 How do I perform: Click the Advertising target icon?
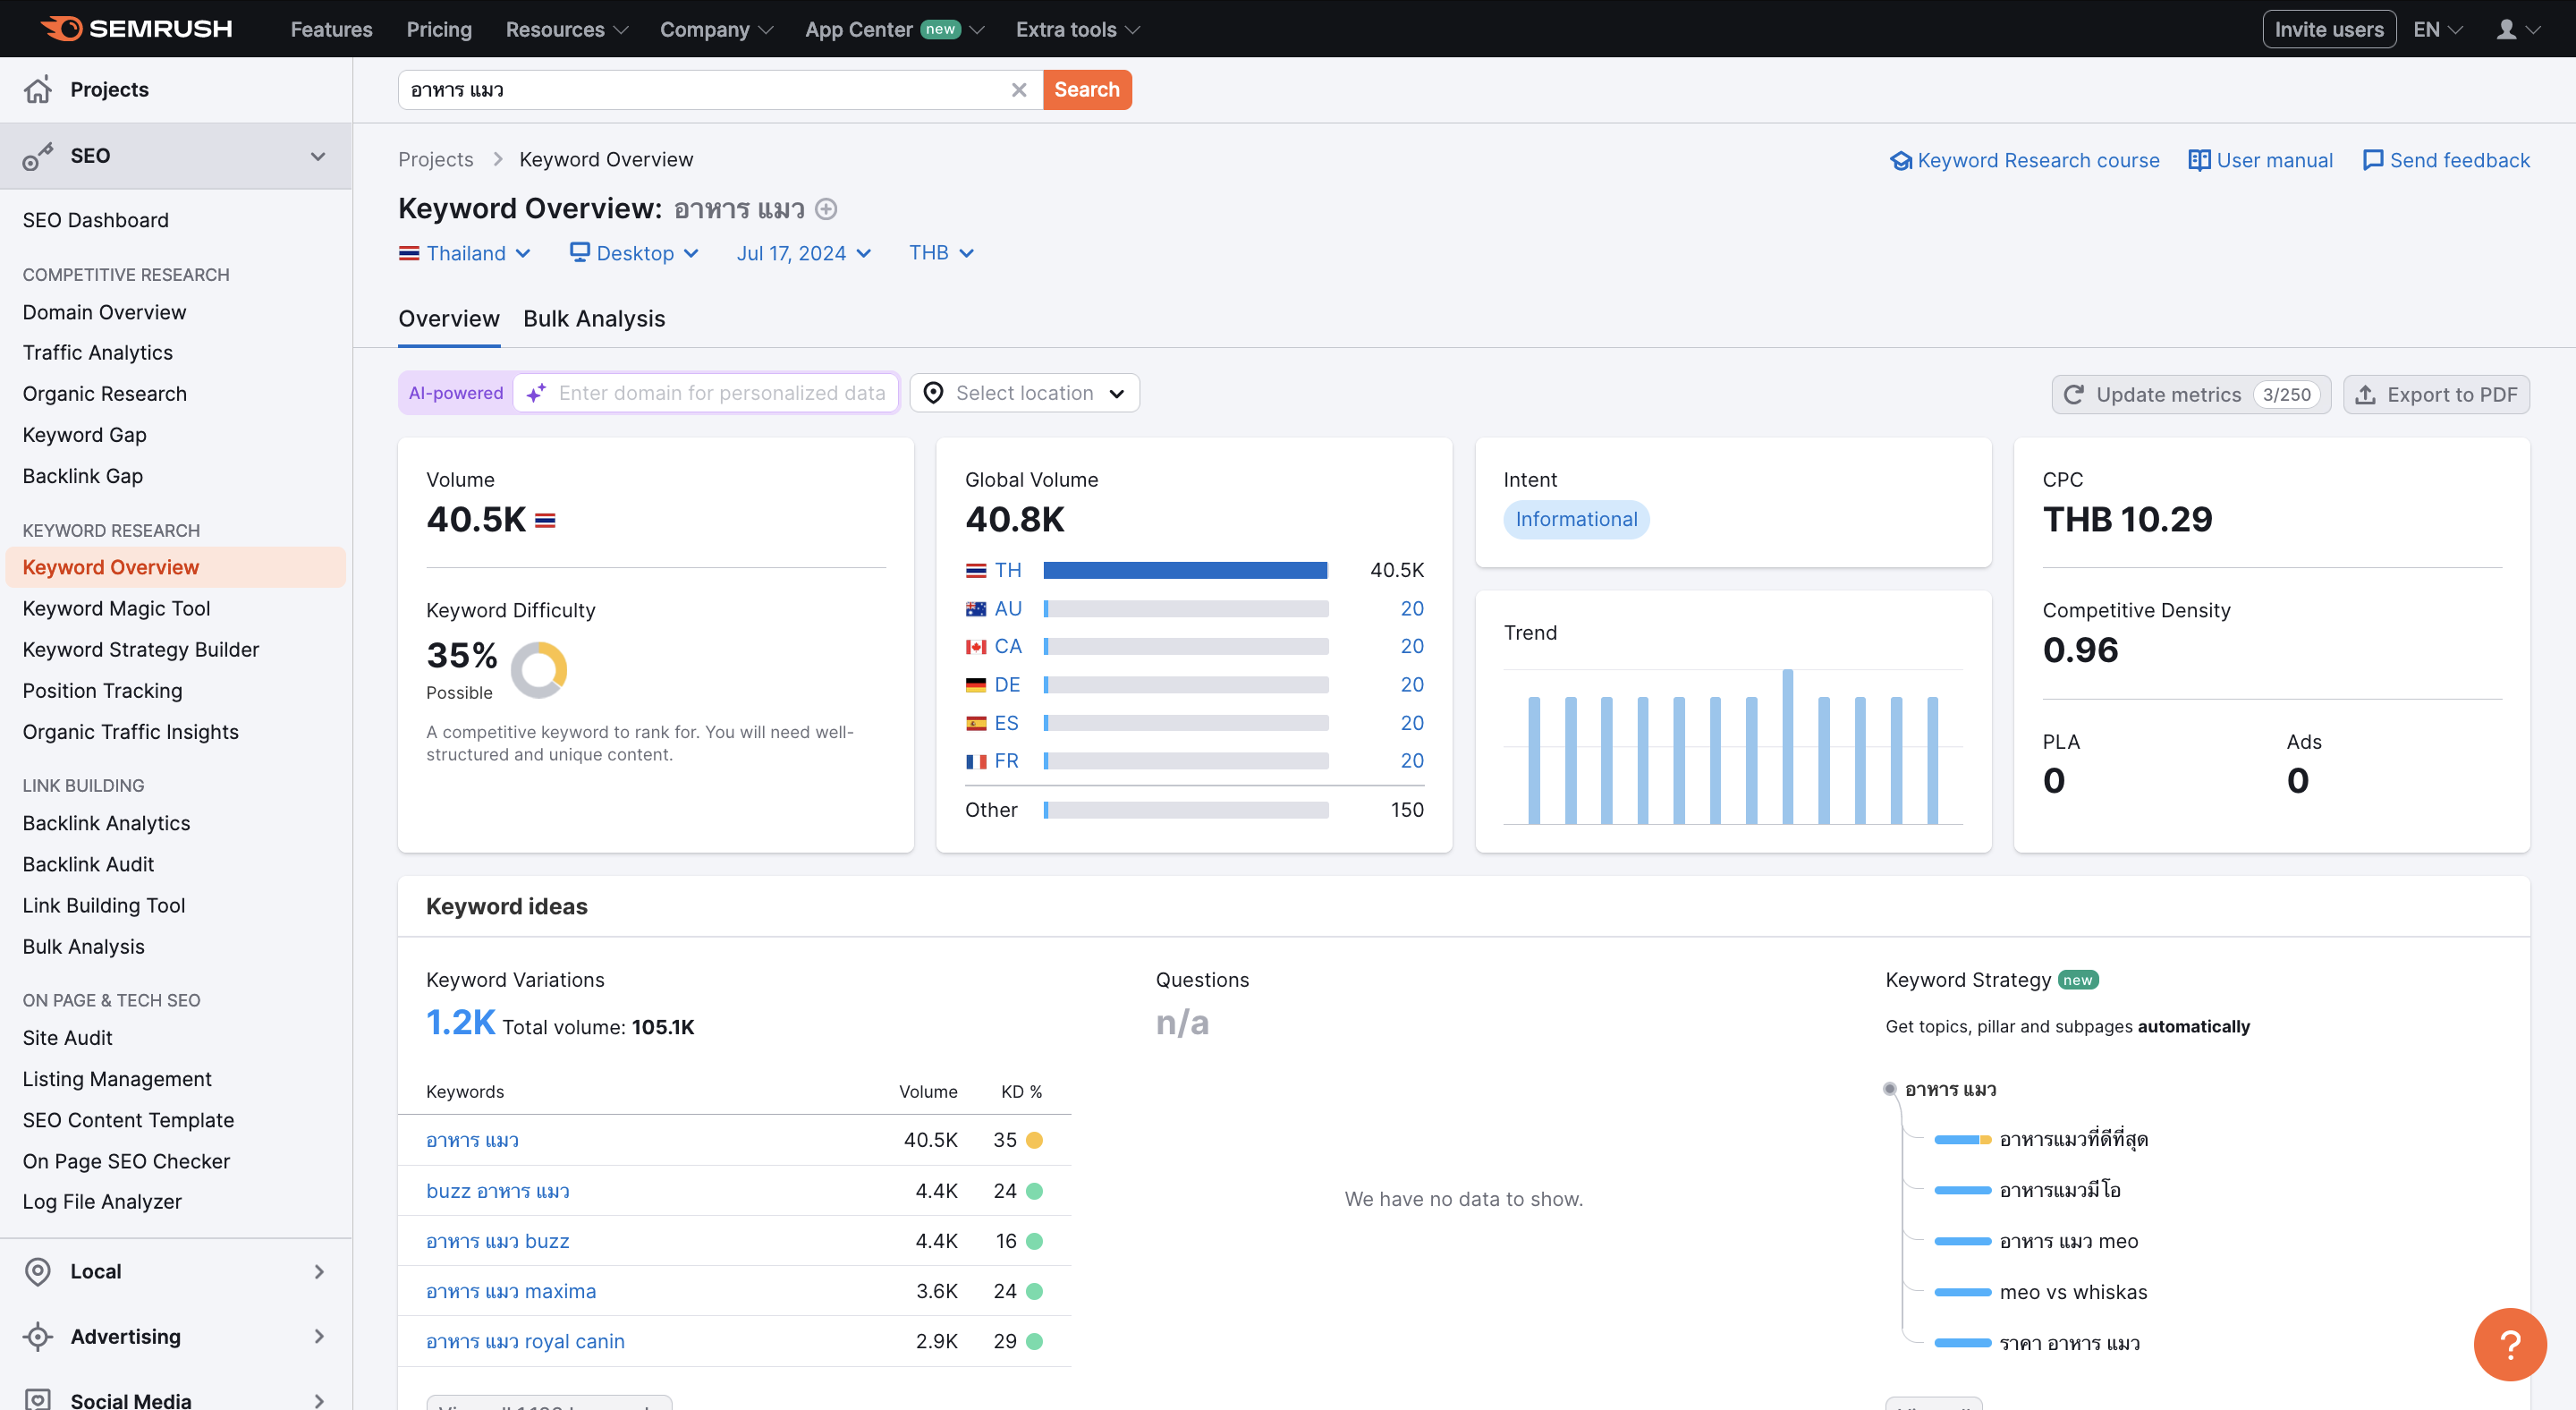click(x=38, y=1336)
